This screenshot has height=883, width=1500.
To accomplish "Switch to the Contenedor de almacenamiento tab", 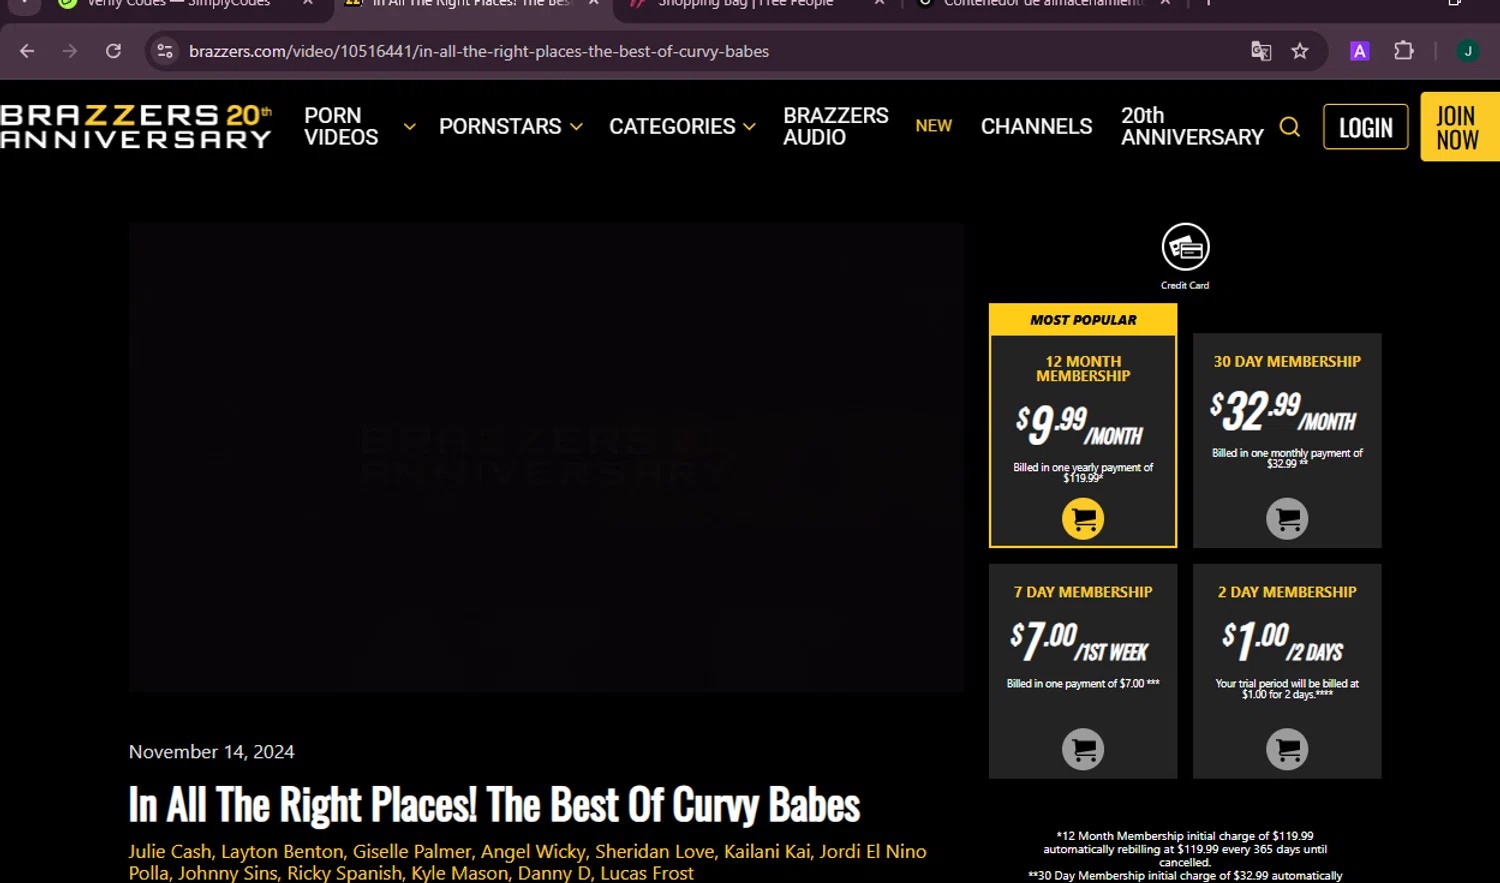I will [x=1043, y=4].
